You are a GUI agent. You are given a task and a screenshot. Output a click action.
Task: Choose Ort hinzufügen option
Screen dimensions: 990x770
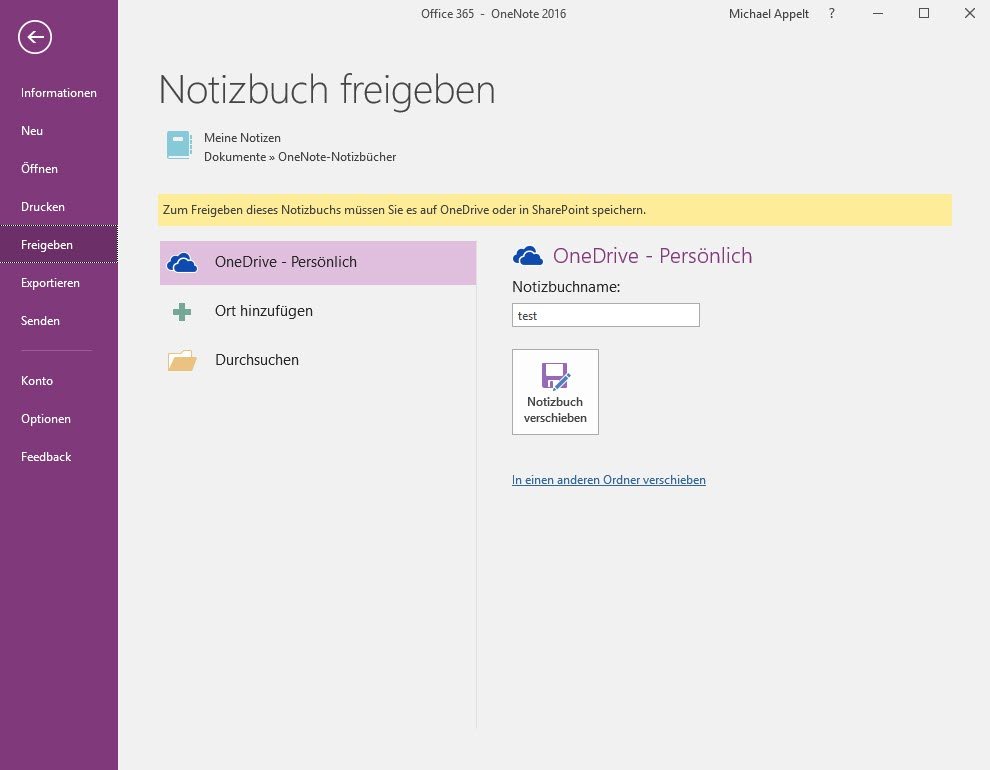pyautogui.click(x=318, y=311)
